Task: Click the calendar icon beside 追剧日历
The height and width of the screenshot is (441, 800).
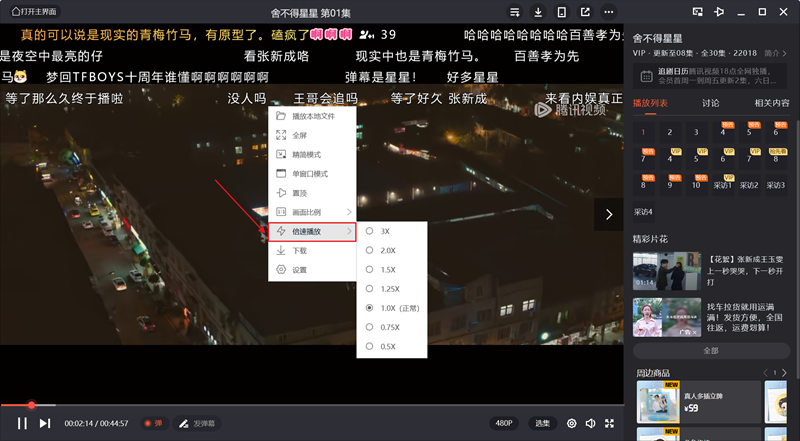Action: (x=646, y=77)
